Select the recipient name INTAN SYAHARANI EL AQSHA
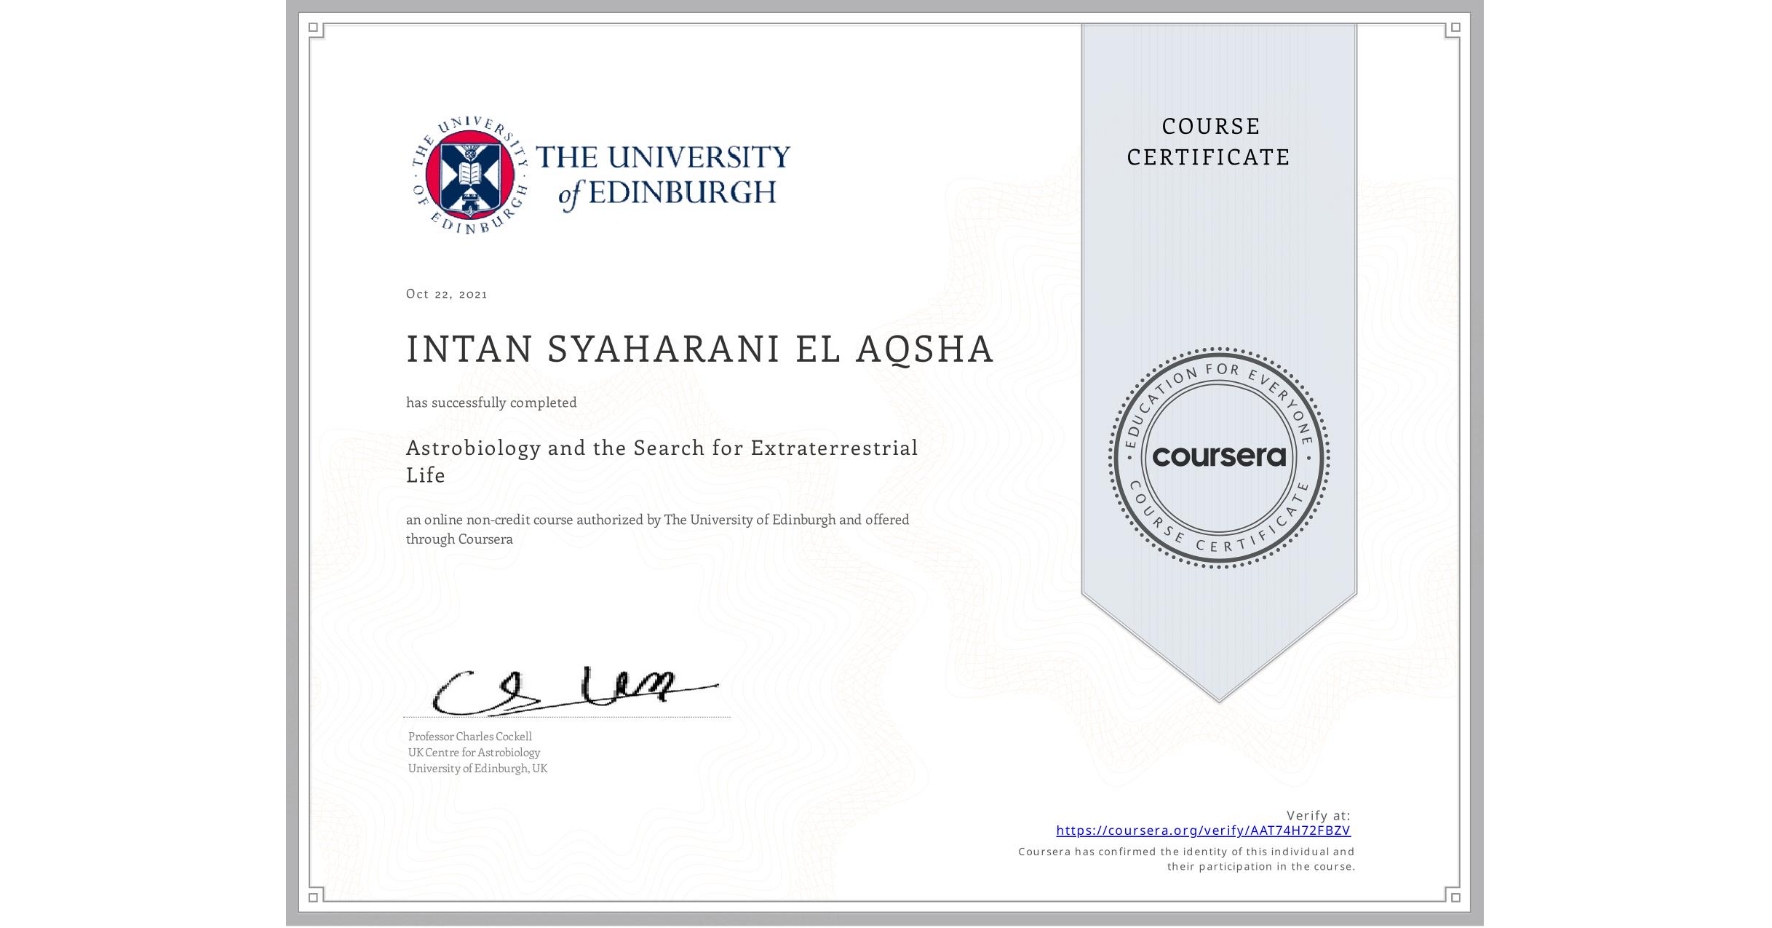 pos(698,349)
